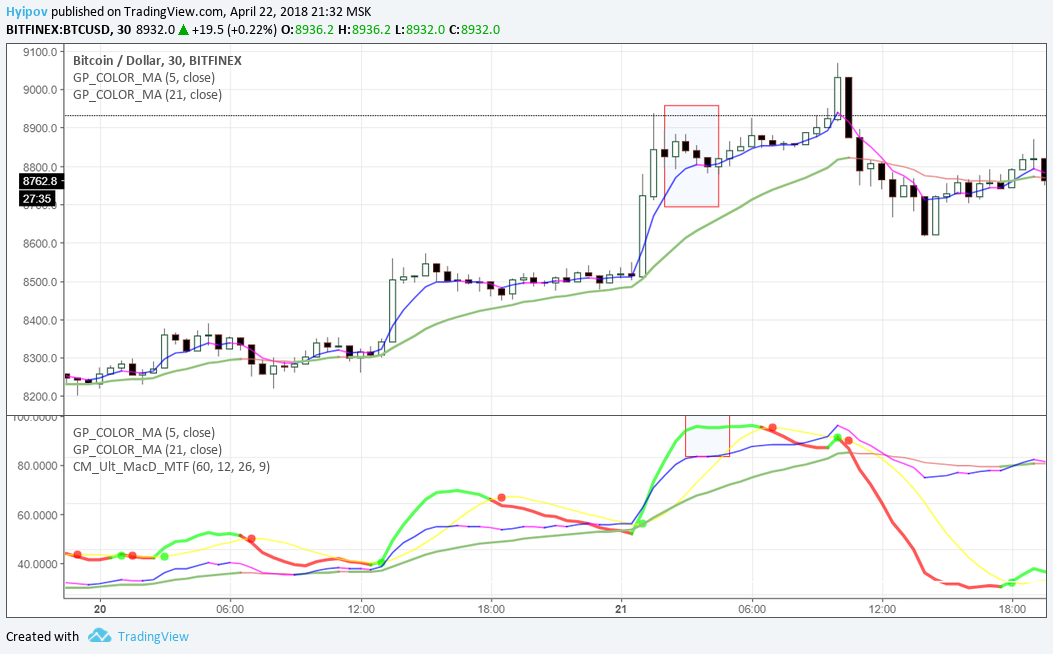Image resolution: width=1053 pixels, height=654 pixels.
Task: Click the 8500.0 price axis label
Action: click(x=39, y=282)
